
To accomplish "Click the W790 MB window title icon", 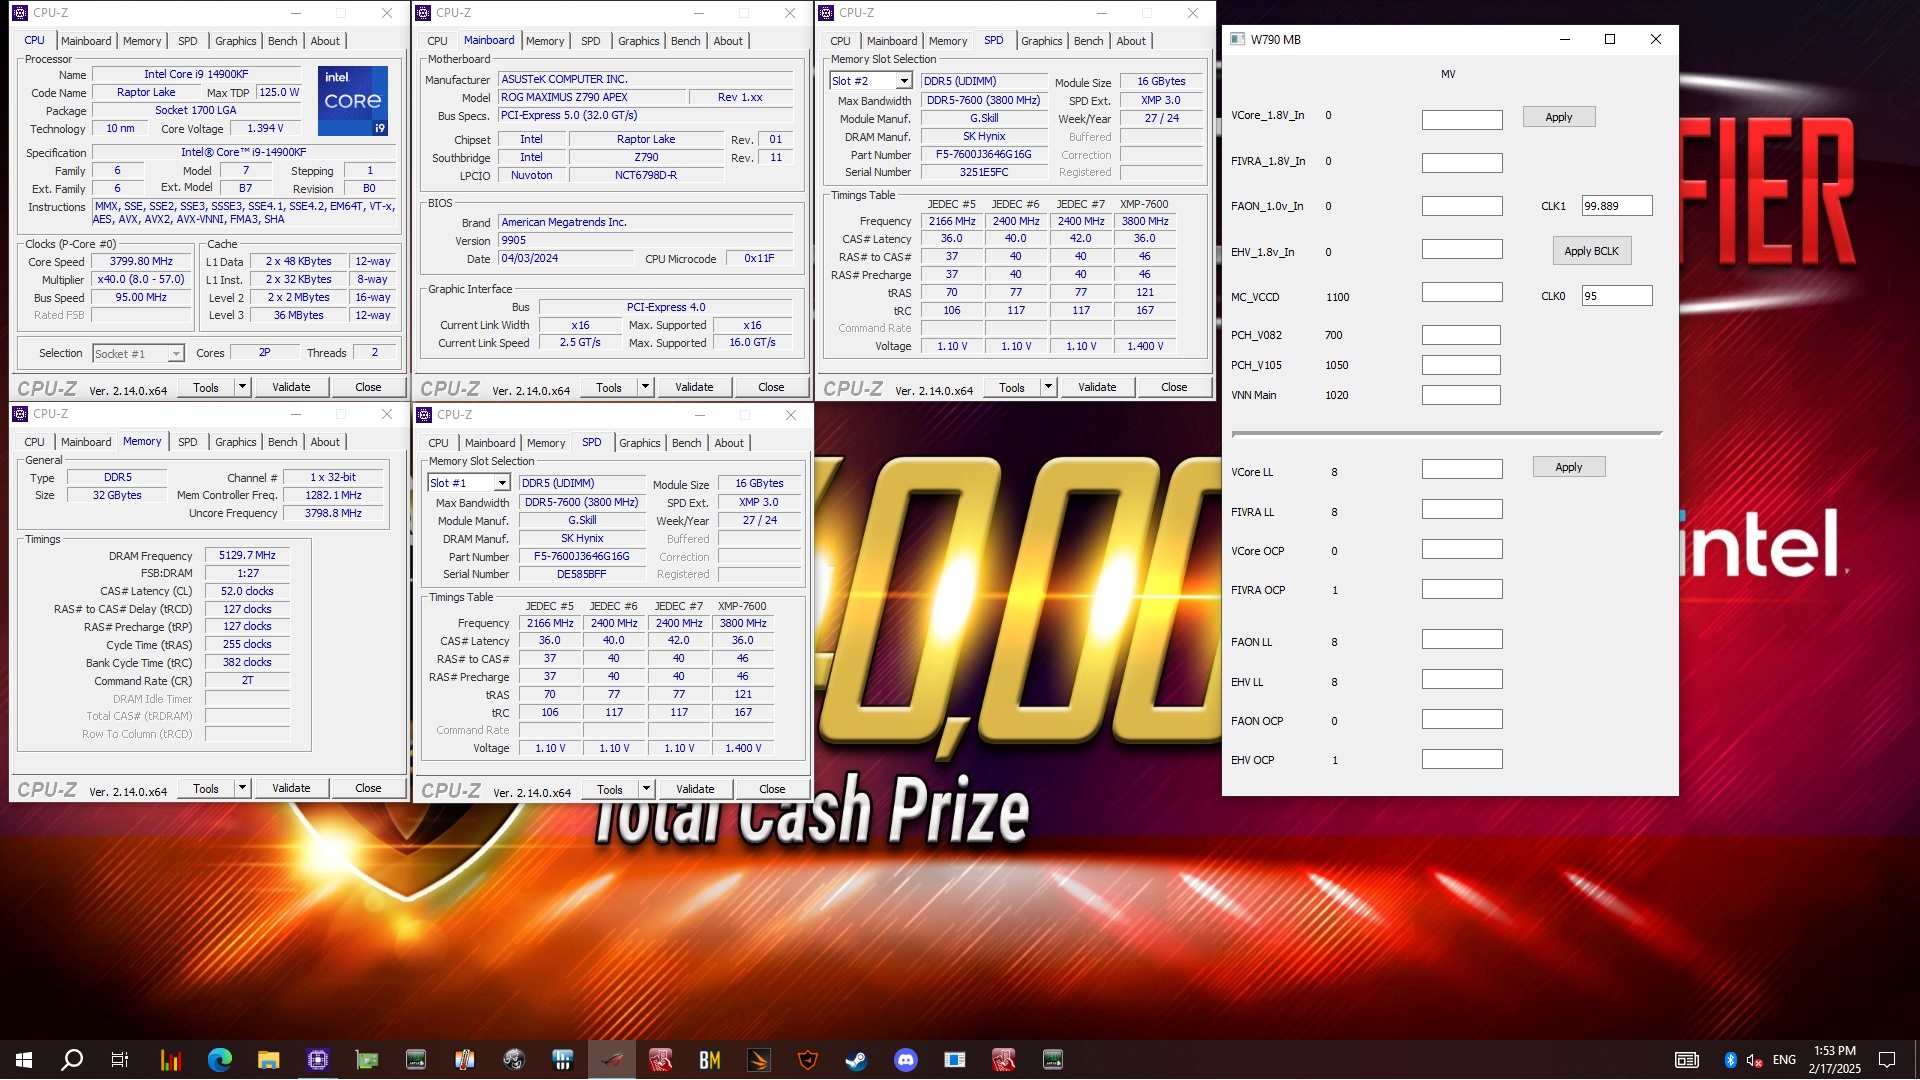I will 1237,39.
